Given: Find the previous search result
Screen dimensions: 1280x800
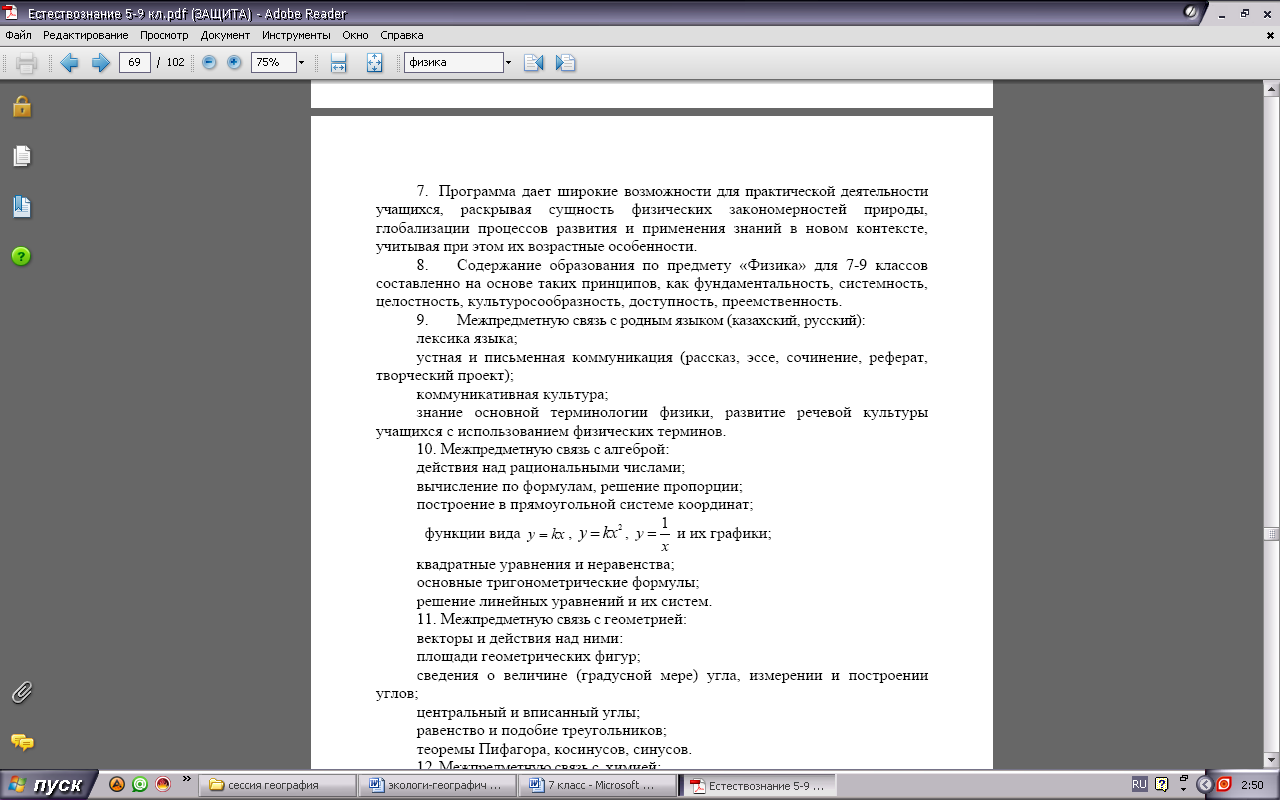Looking at the screenshot, I should click(533, 63).
